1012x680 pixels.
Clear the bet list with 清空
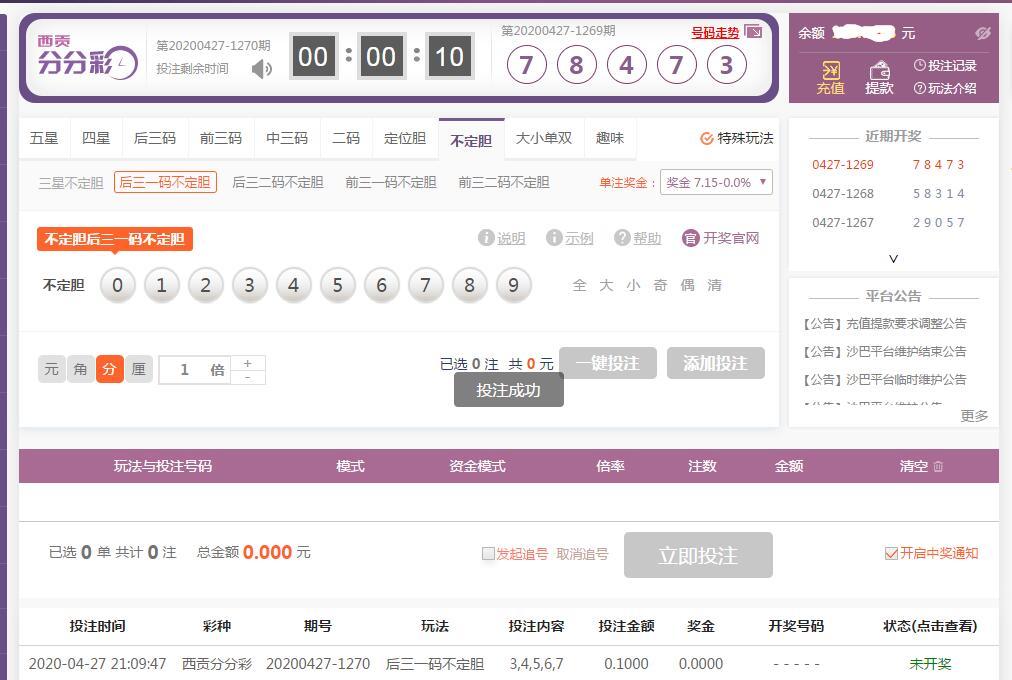921,466
